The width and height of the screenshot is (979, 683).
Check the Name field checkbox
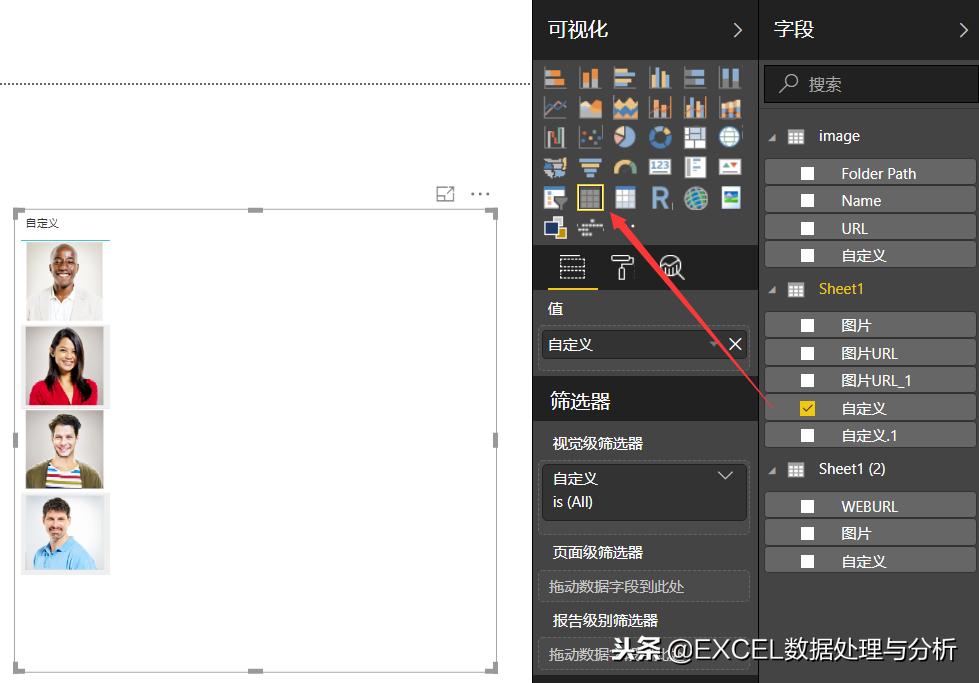[807, 199]
